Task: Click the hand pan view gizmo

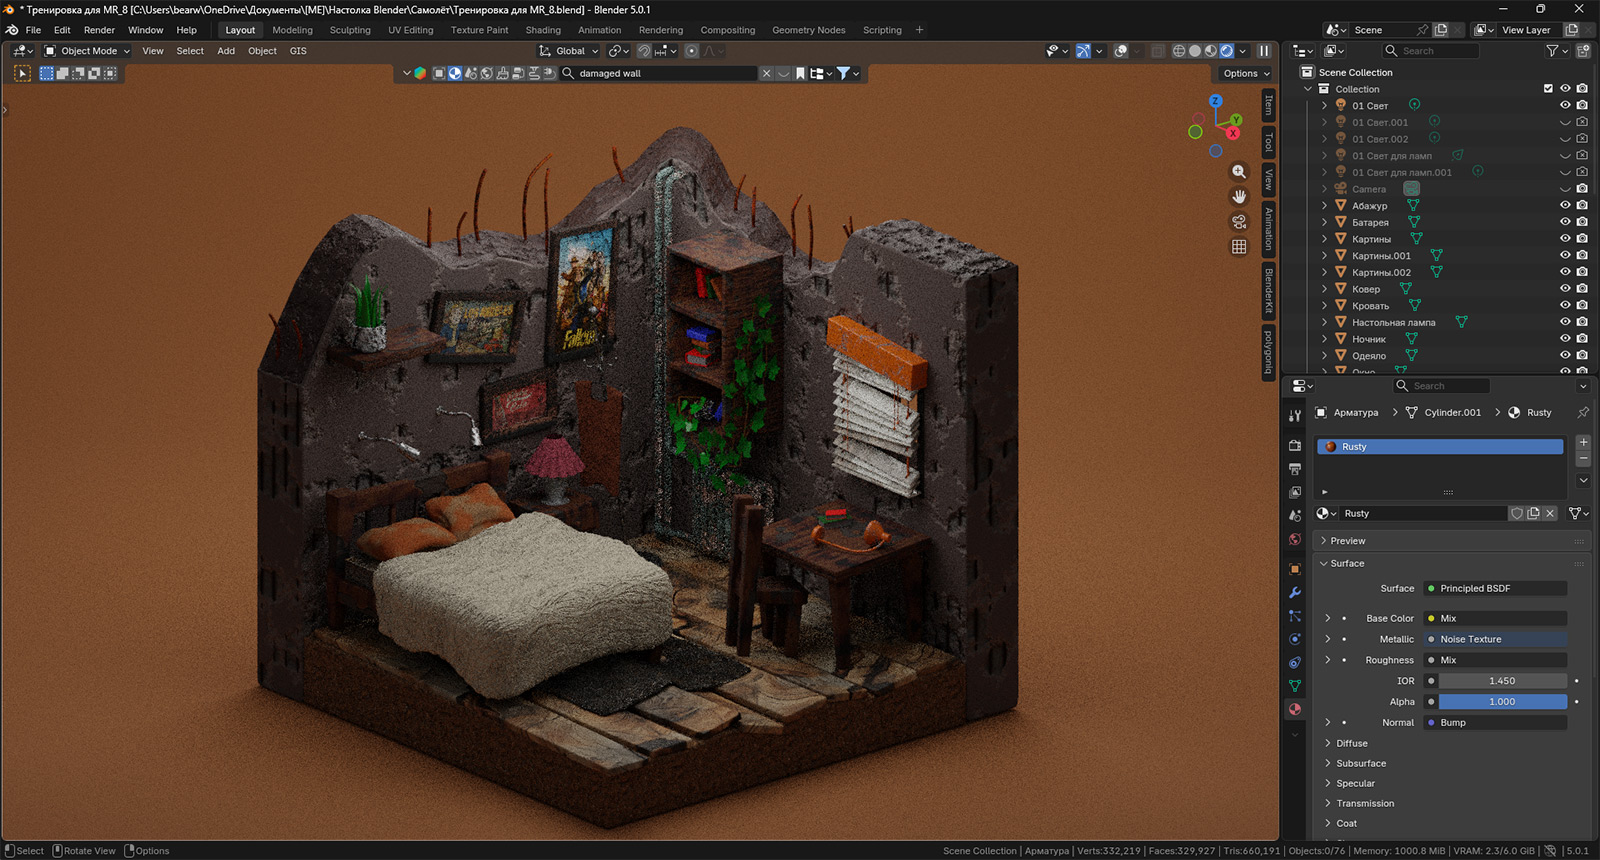Action: (x=1239, y=197)
